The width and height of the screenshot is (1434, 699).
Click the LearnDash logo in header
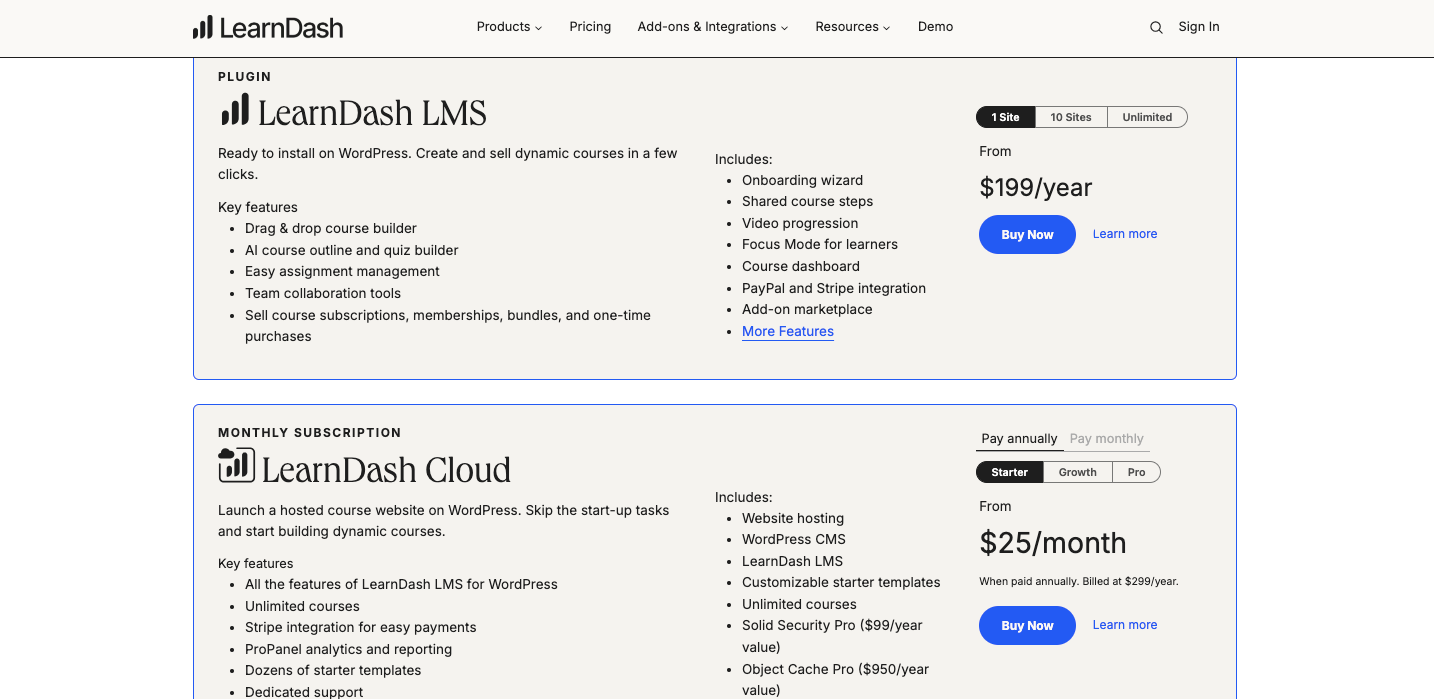tap(268, 28)
